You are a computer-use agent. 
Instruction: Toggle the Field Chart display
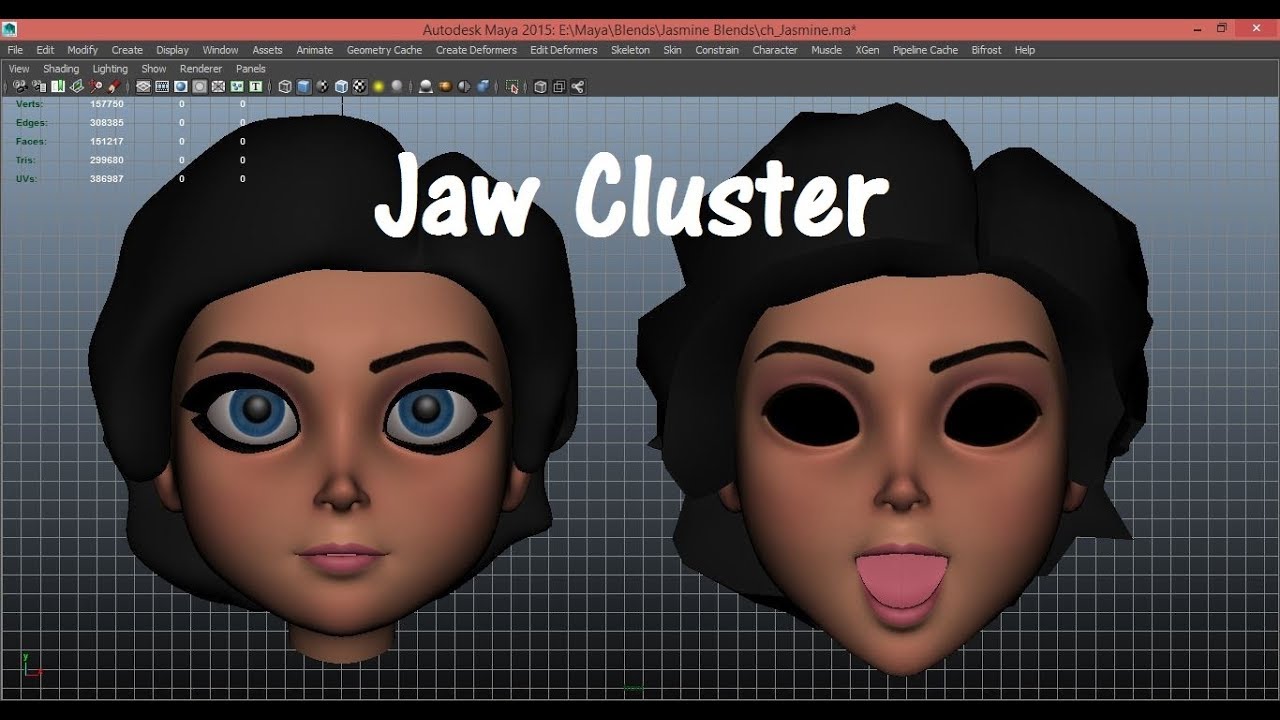218,87
